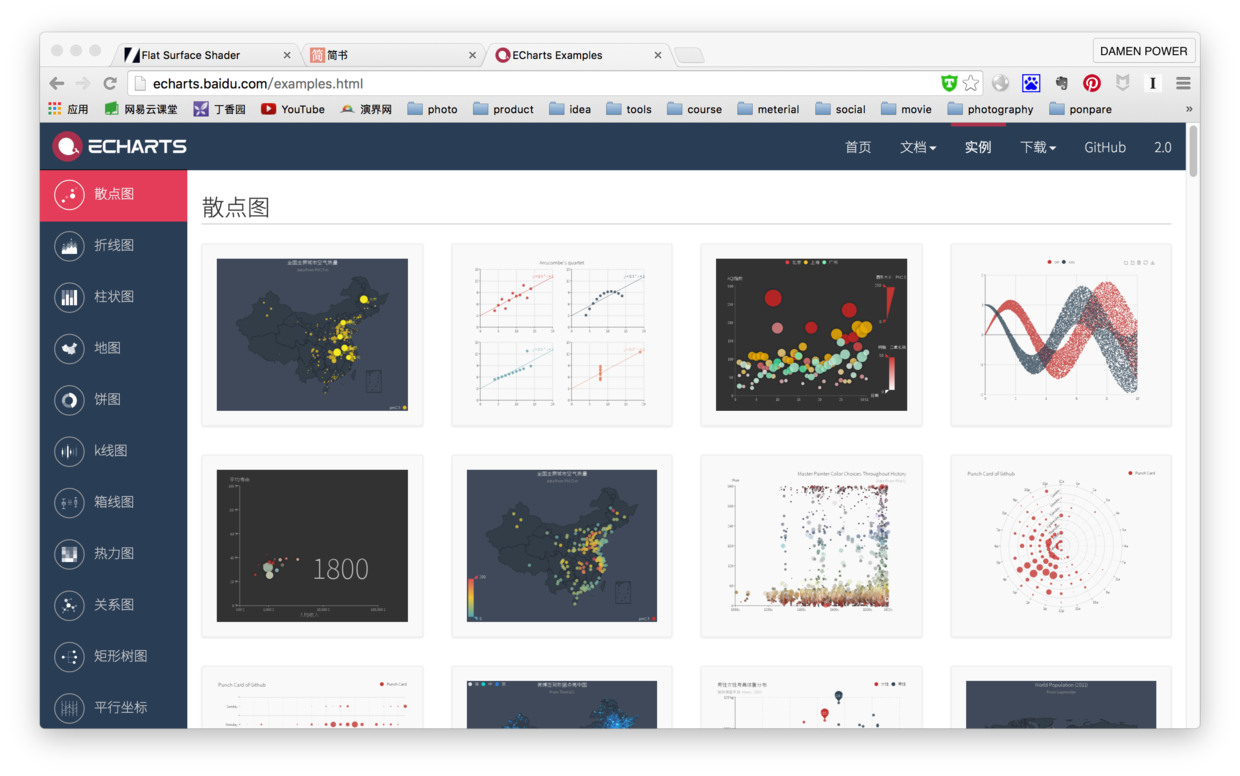This screenshot has height=776, width=1240.
Task: Open the 应用 apps bookmark icon
Action: 68,109
